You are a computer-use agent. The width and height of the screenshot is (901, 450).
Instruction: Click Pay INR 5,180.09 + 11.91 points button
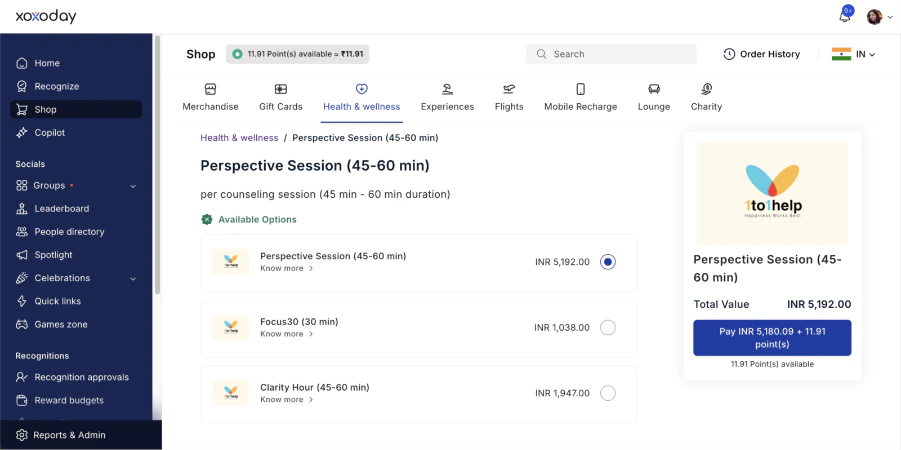772,338
